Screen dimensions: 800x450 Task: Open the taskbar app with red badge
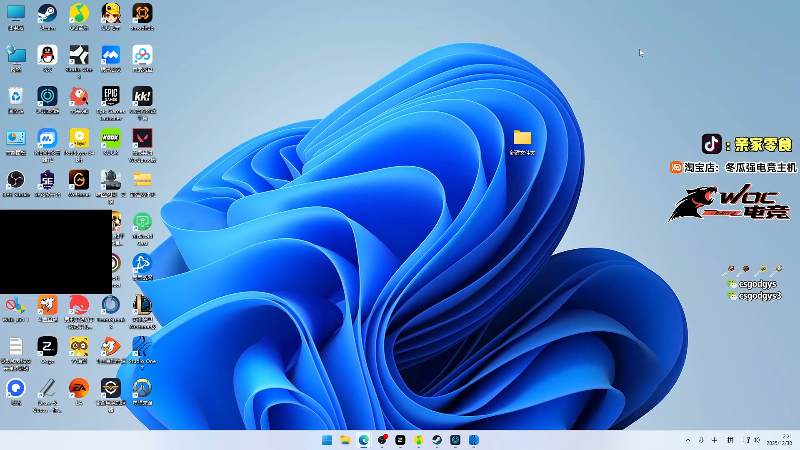(x=382, y=440)
